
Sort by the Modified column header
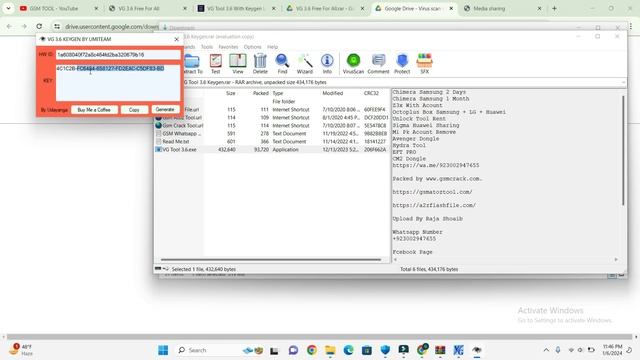pyautogui.click(x=333, y=93)
